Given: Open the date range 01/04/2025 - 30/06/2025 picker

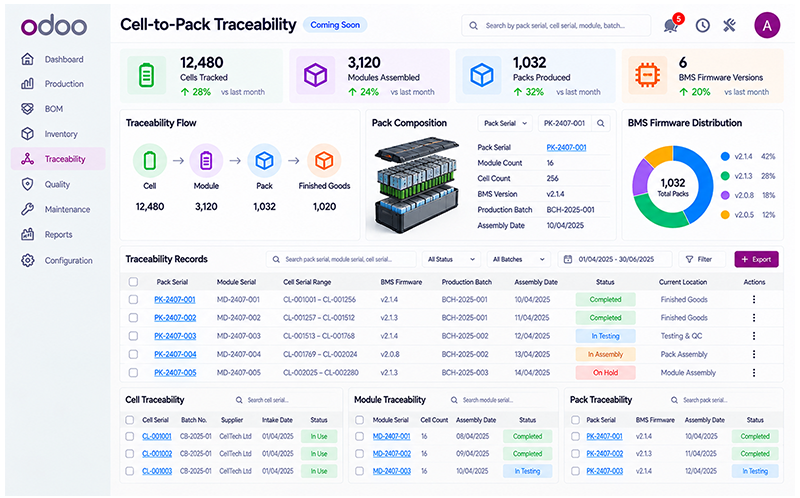Looking at the screenshot, I should tap(615, 259).
